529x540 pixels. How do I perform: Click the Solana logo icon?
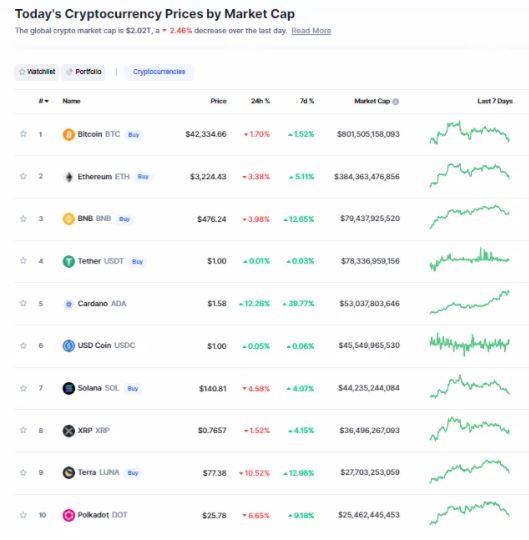coord(69,388)
